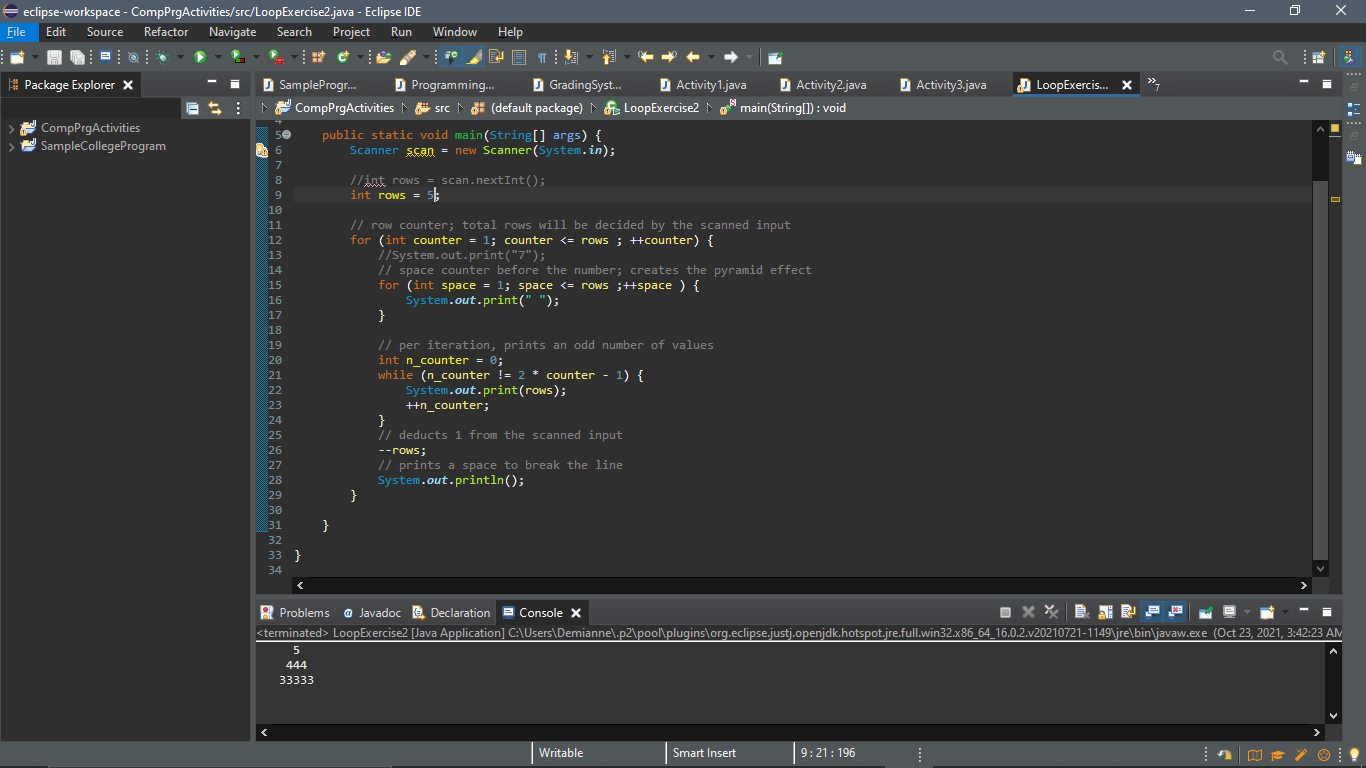Toggle Link with Editor in Package Explorer
Image resolution: width=1366 pixels, height=768 pixels.
click(x=215, y=108)
